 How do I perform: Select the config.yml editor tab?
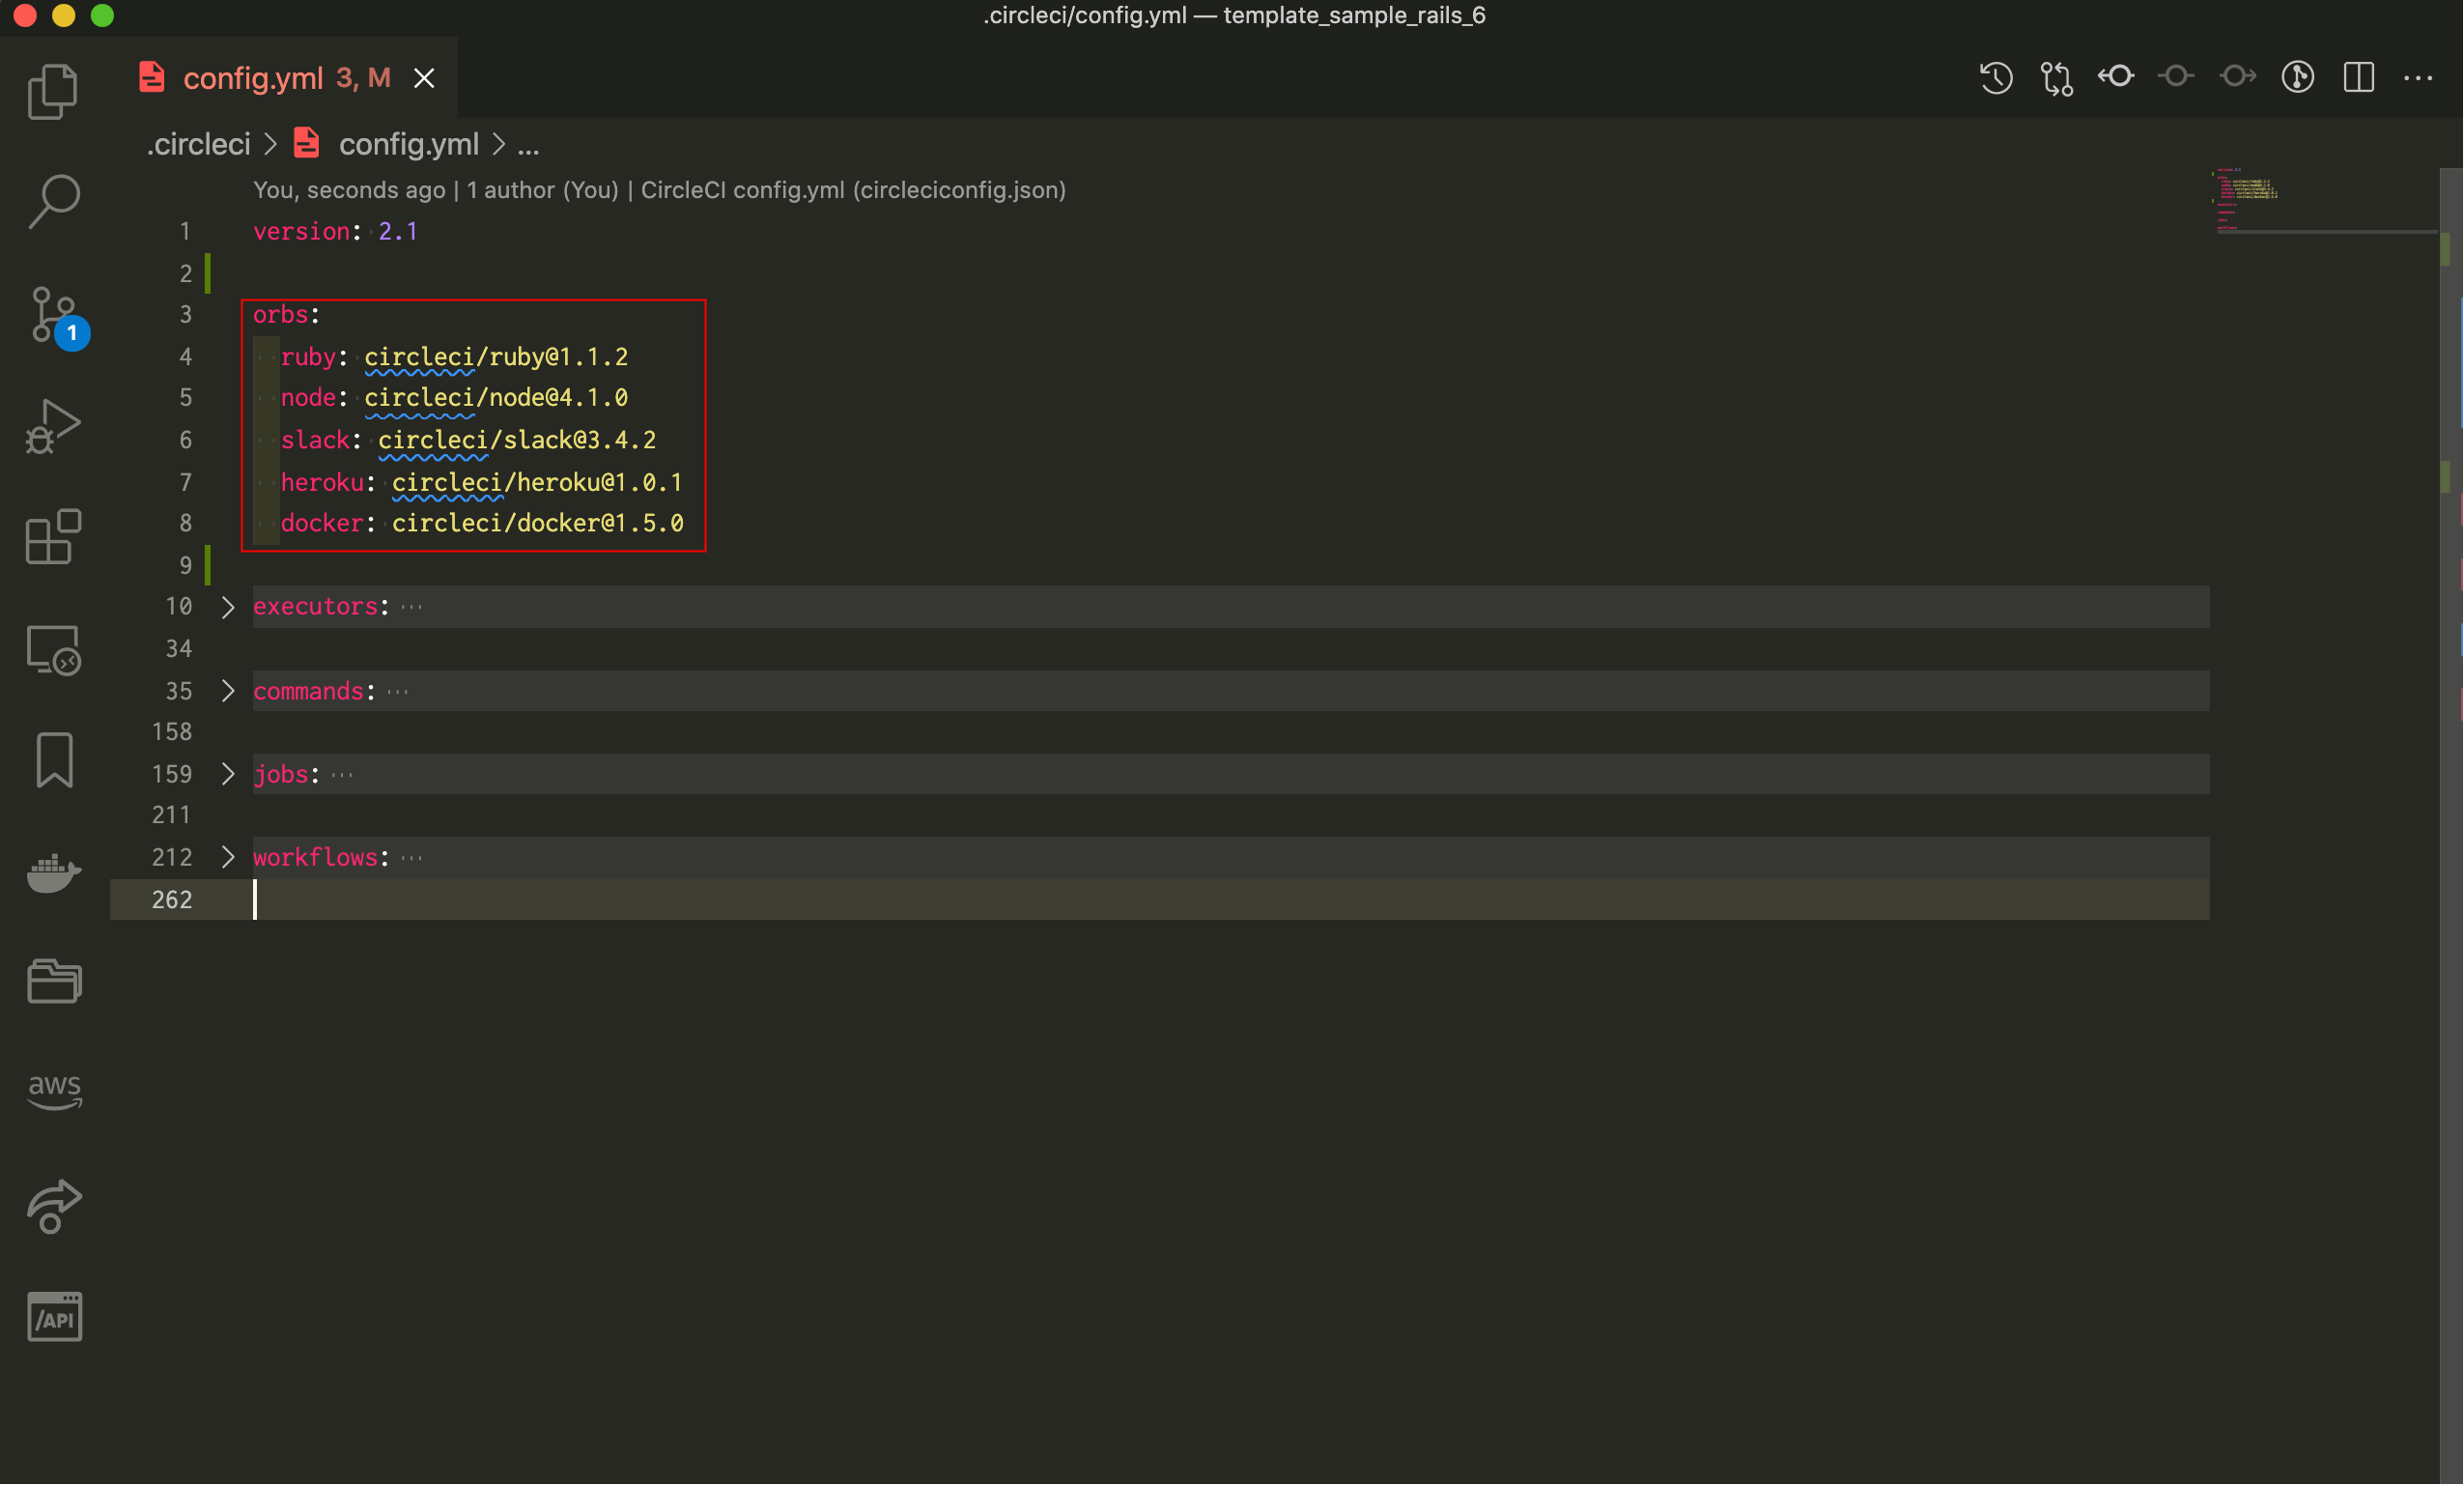pyautogui.click(x=253, y=78)
